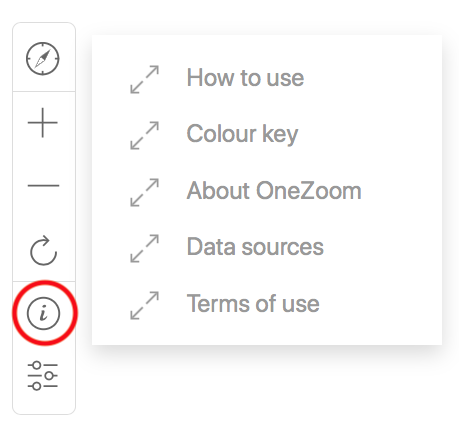
Task: Click expand arrows beside Data sources
Action: pos(144,248)
